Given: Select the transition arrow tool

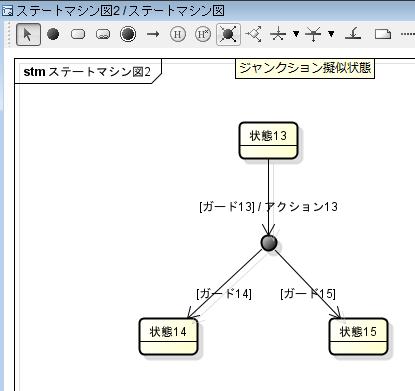Looking at the screenshot, I should [x=153, y=34].
